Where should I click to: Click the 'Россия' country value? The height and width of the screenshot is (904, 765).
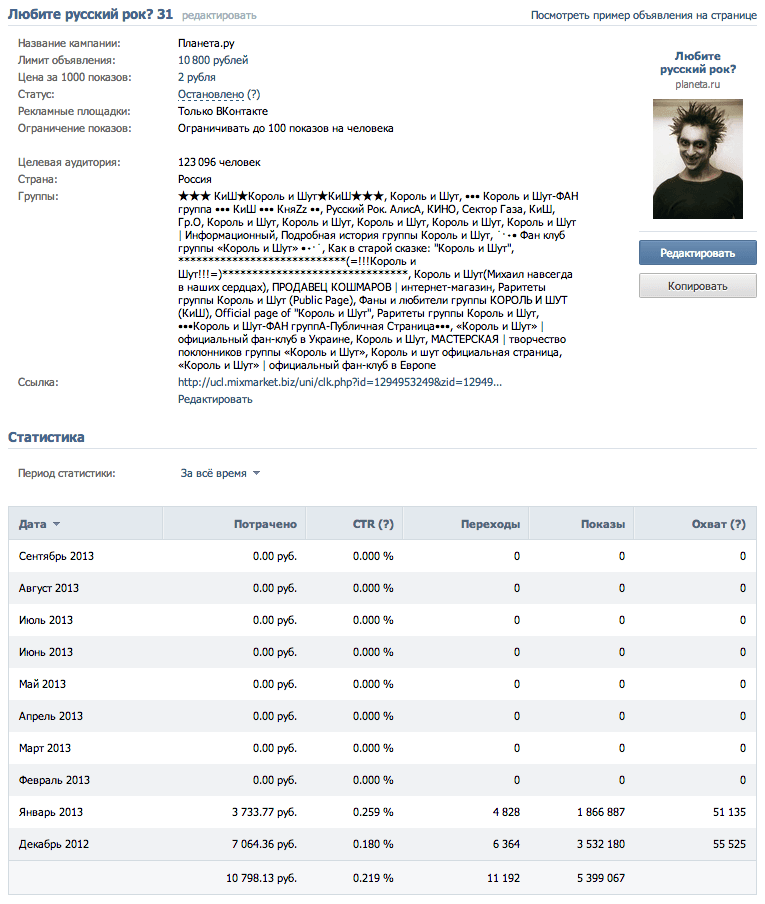(x=194, y=179)
